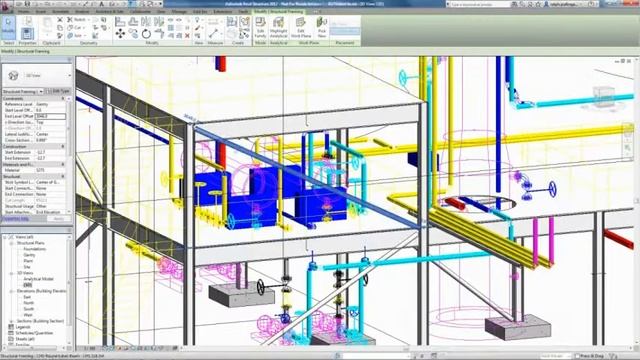The image size is (640, 360).
Task: Open the Revit application menu button
Action: [x=6, y=6]
